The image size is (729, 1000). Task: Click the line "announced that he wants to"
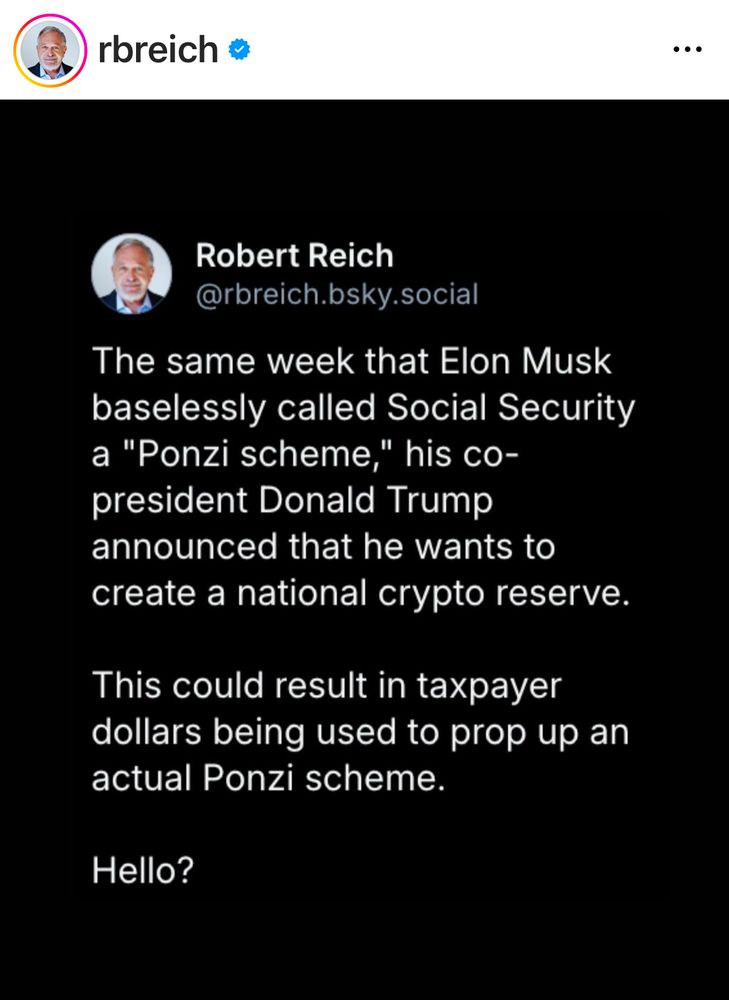(323, 547)
